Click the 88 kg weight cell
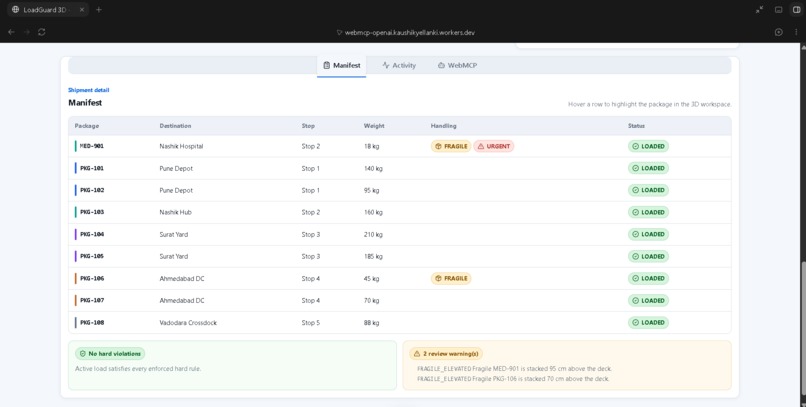Viewport: 806px width, 407px height. pyautogui.click(x=371, y=323)
